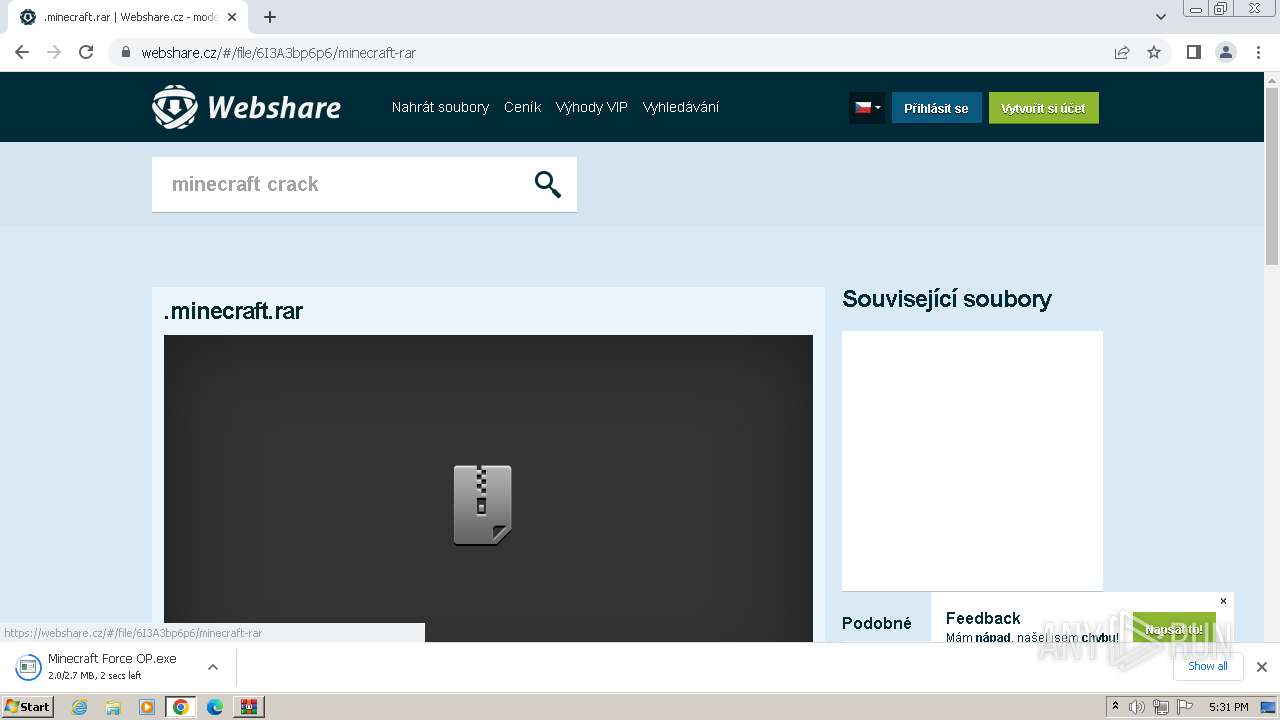
Task: Click the Webshare logo
Action: coord(246,107)
